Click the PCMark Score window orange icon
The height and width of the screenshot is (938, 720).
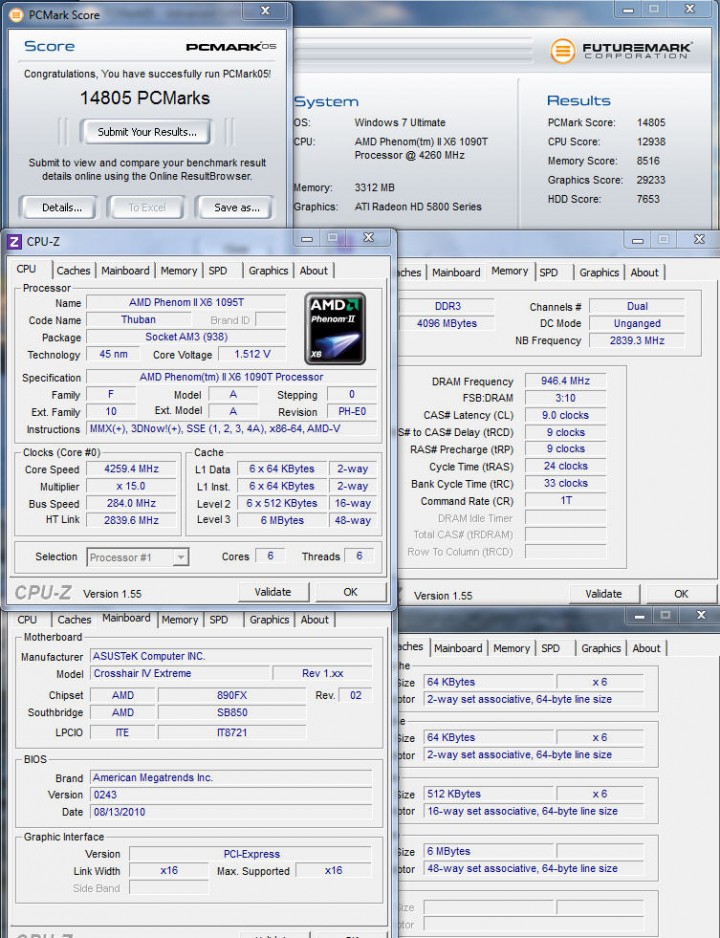tap(16, 15)
